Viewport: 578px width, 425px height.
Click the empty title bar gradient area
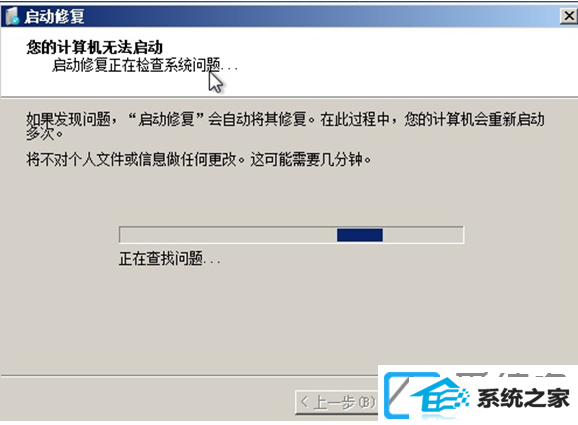pyautogui.click(x=321, y=17)
